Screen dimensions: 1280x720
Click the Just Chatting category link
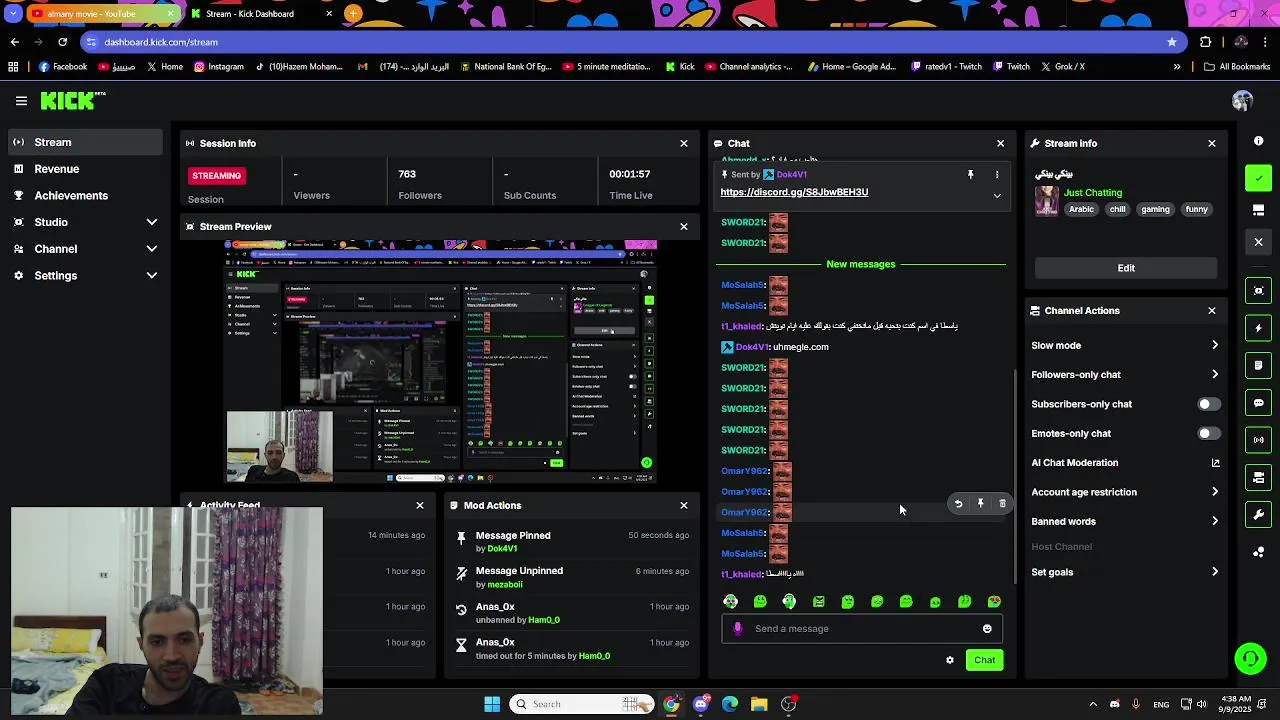(1093, 193)
